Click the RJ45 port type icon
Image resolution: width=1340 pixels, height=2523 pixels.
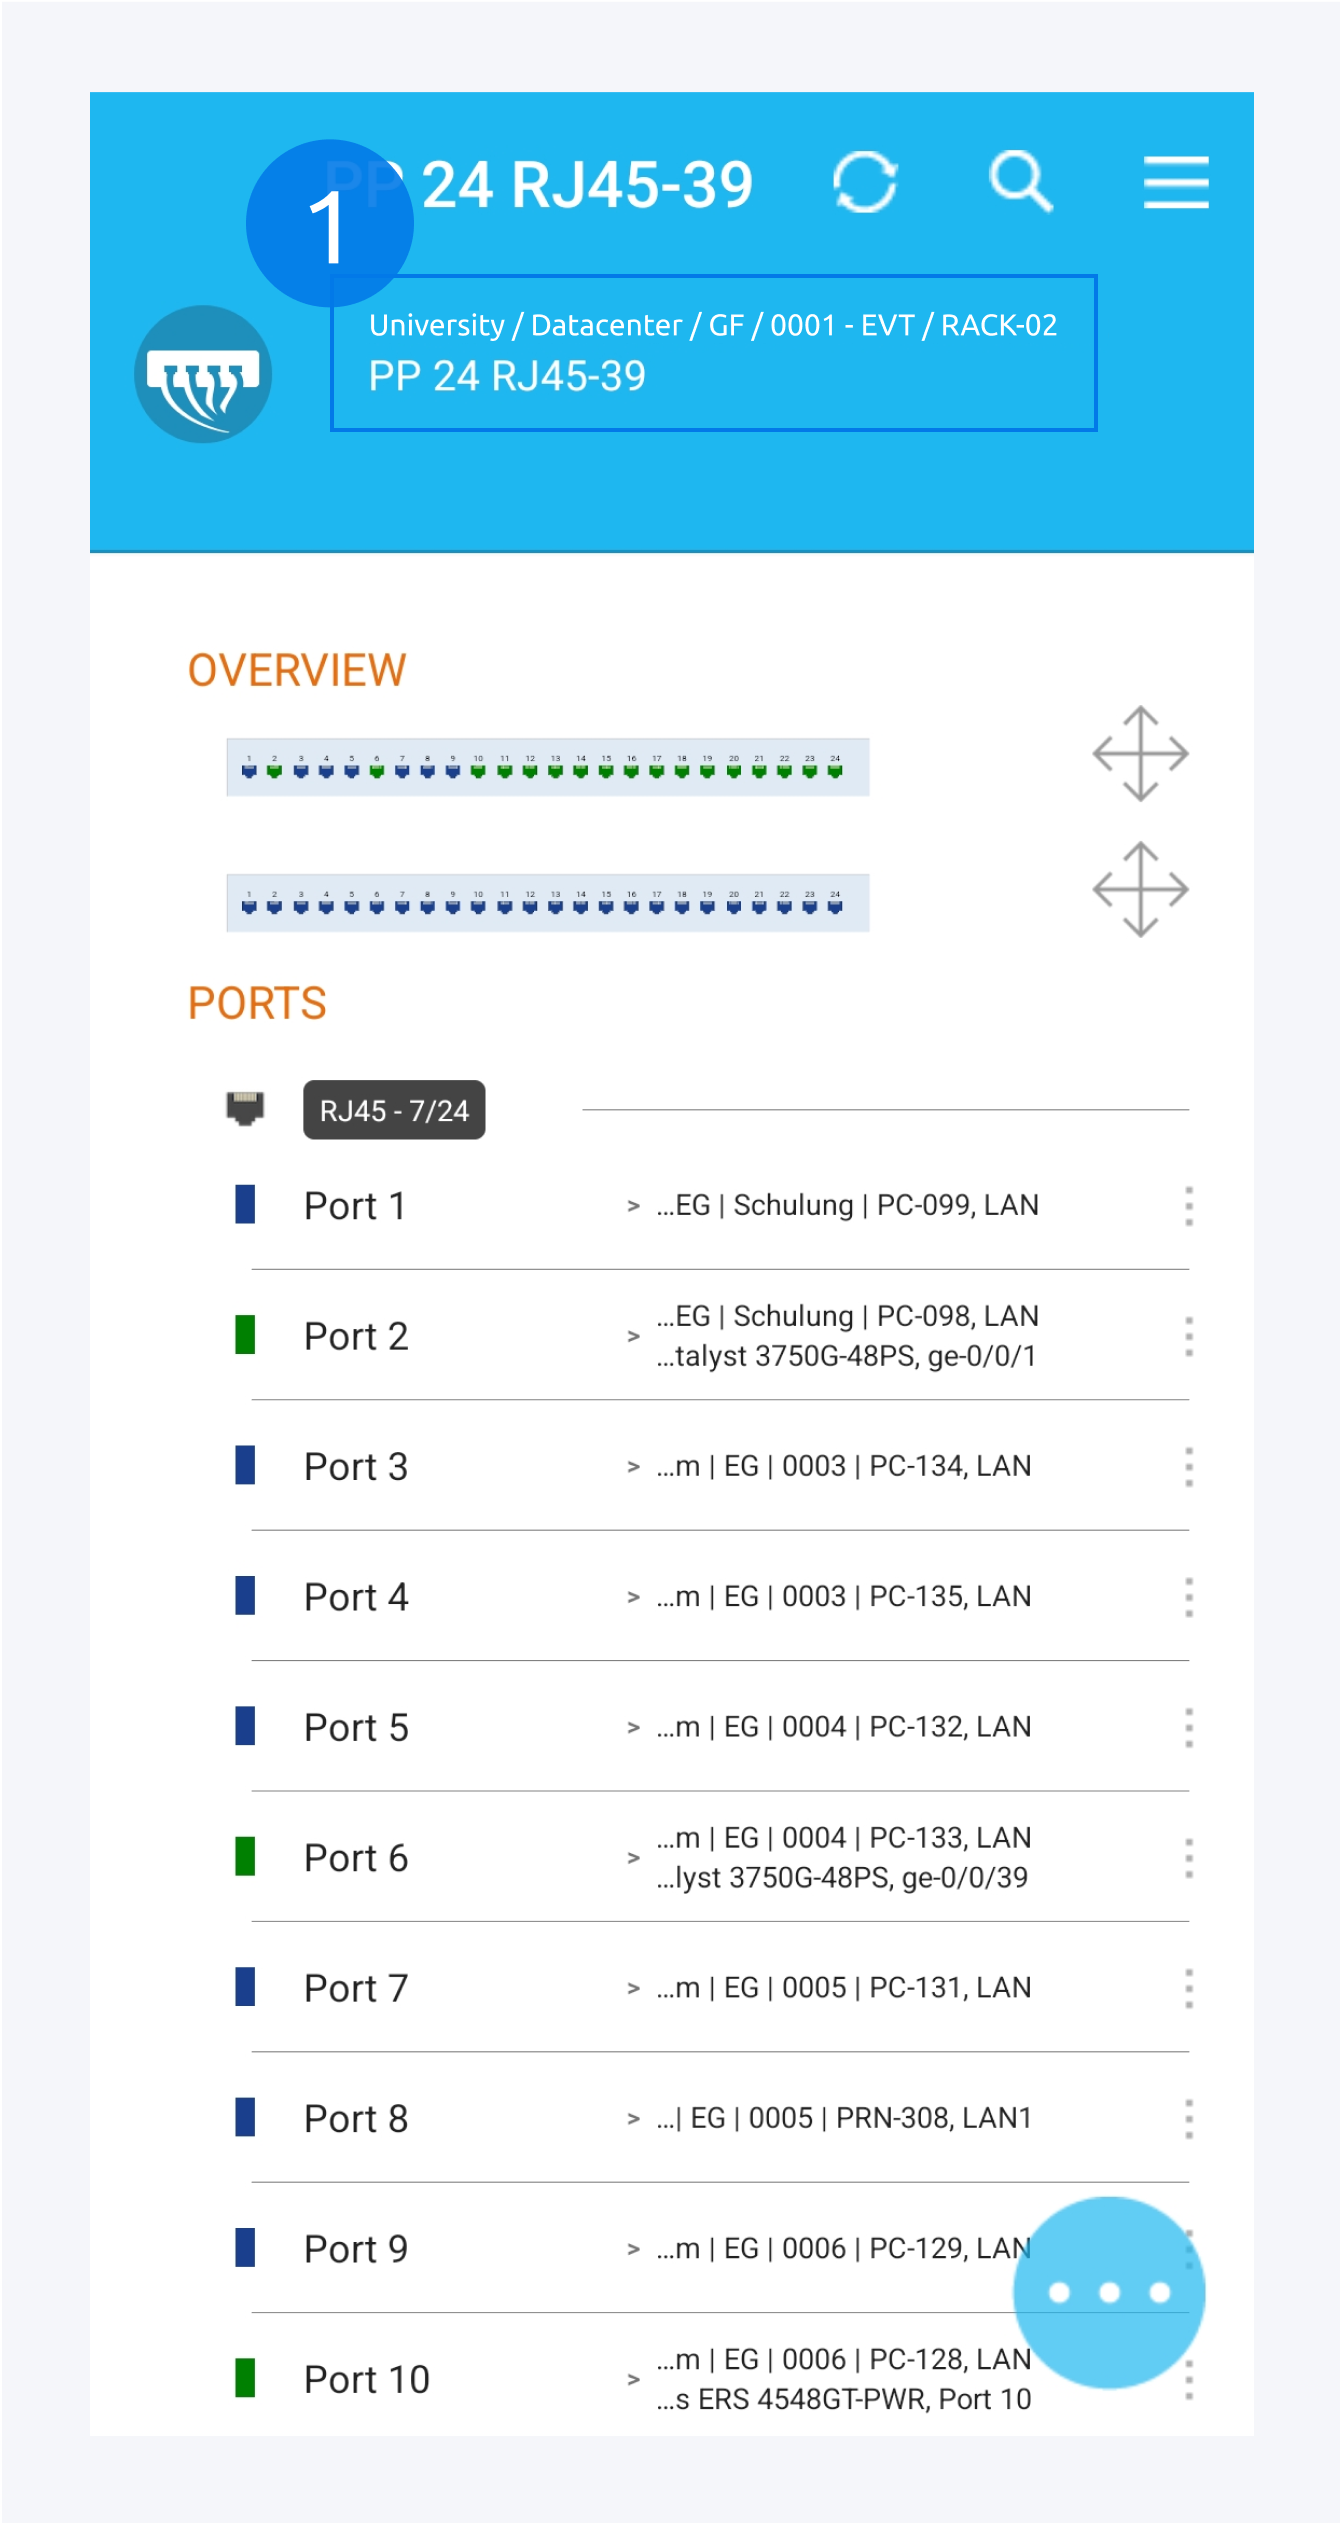(x=245, y=1108)
